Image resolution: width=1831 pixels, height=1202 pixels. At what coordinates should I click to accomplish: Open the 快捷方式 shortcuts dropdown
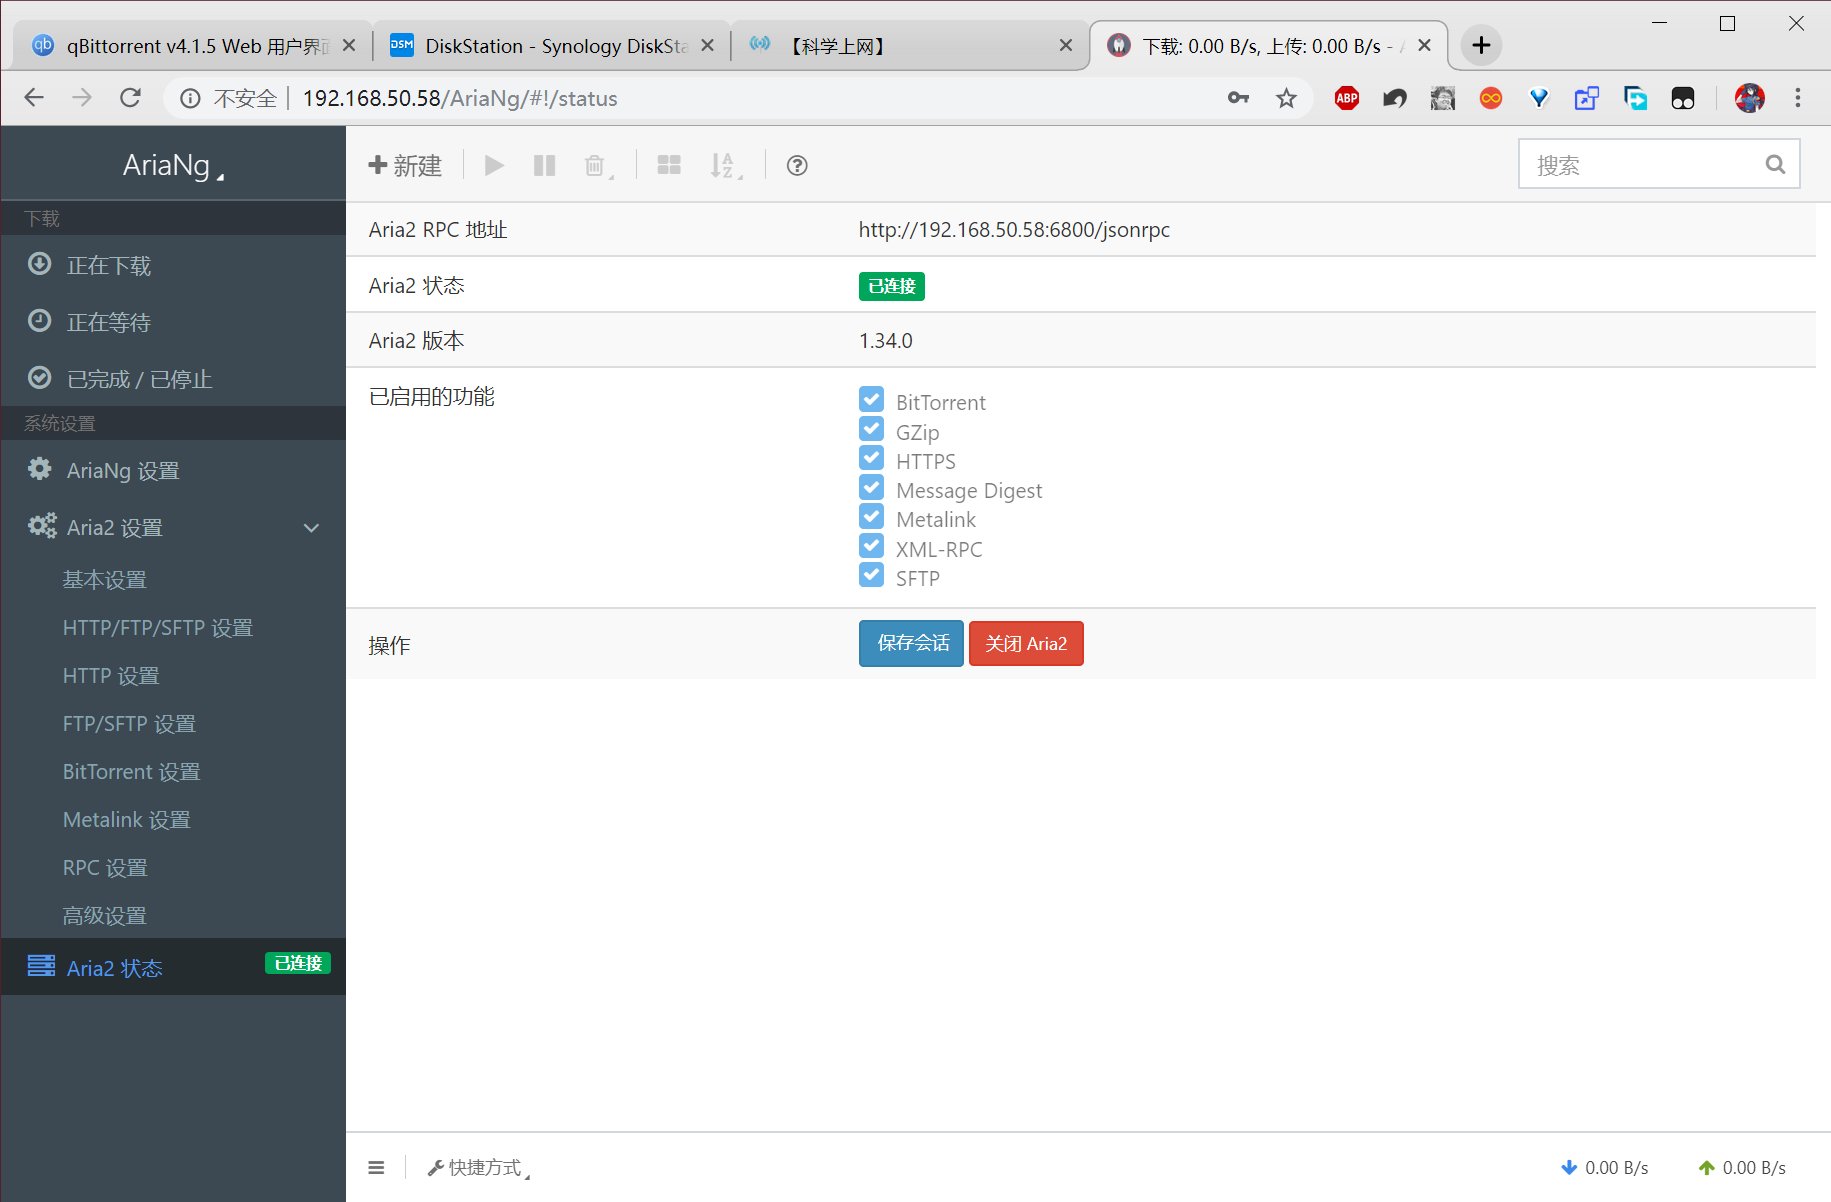click(x=479, y=1168)
